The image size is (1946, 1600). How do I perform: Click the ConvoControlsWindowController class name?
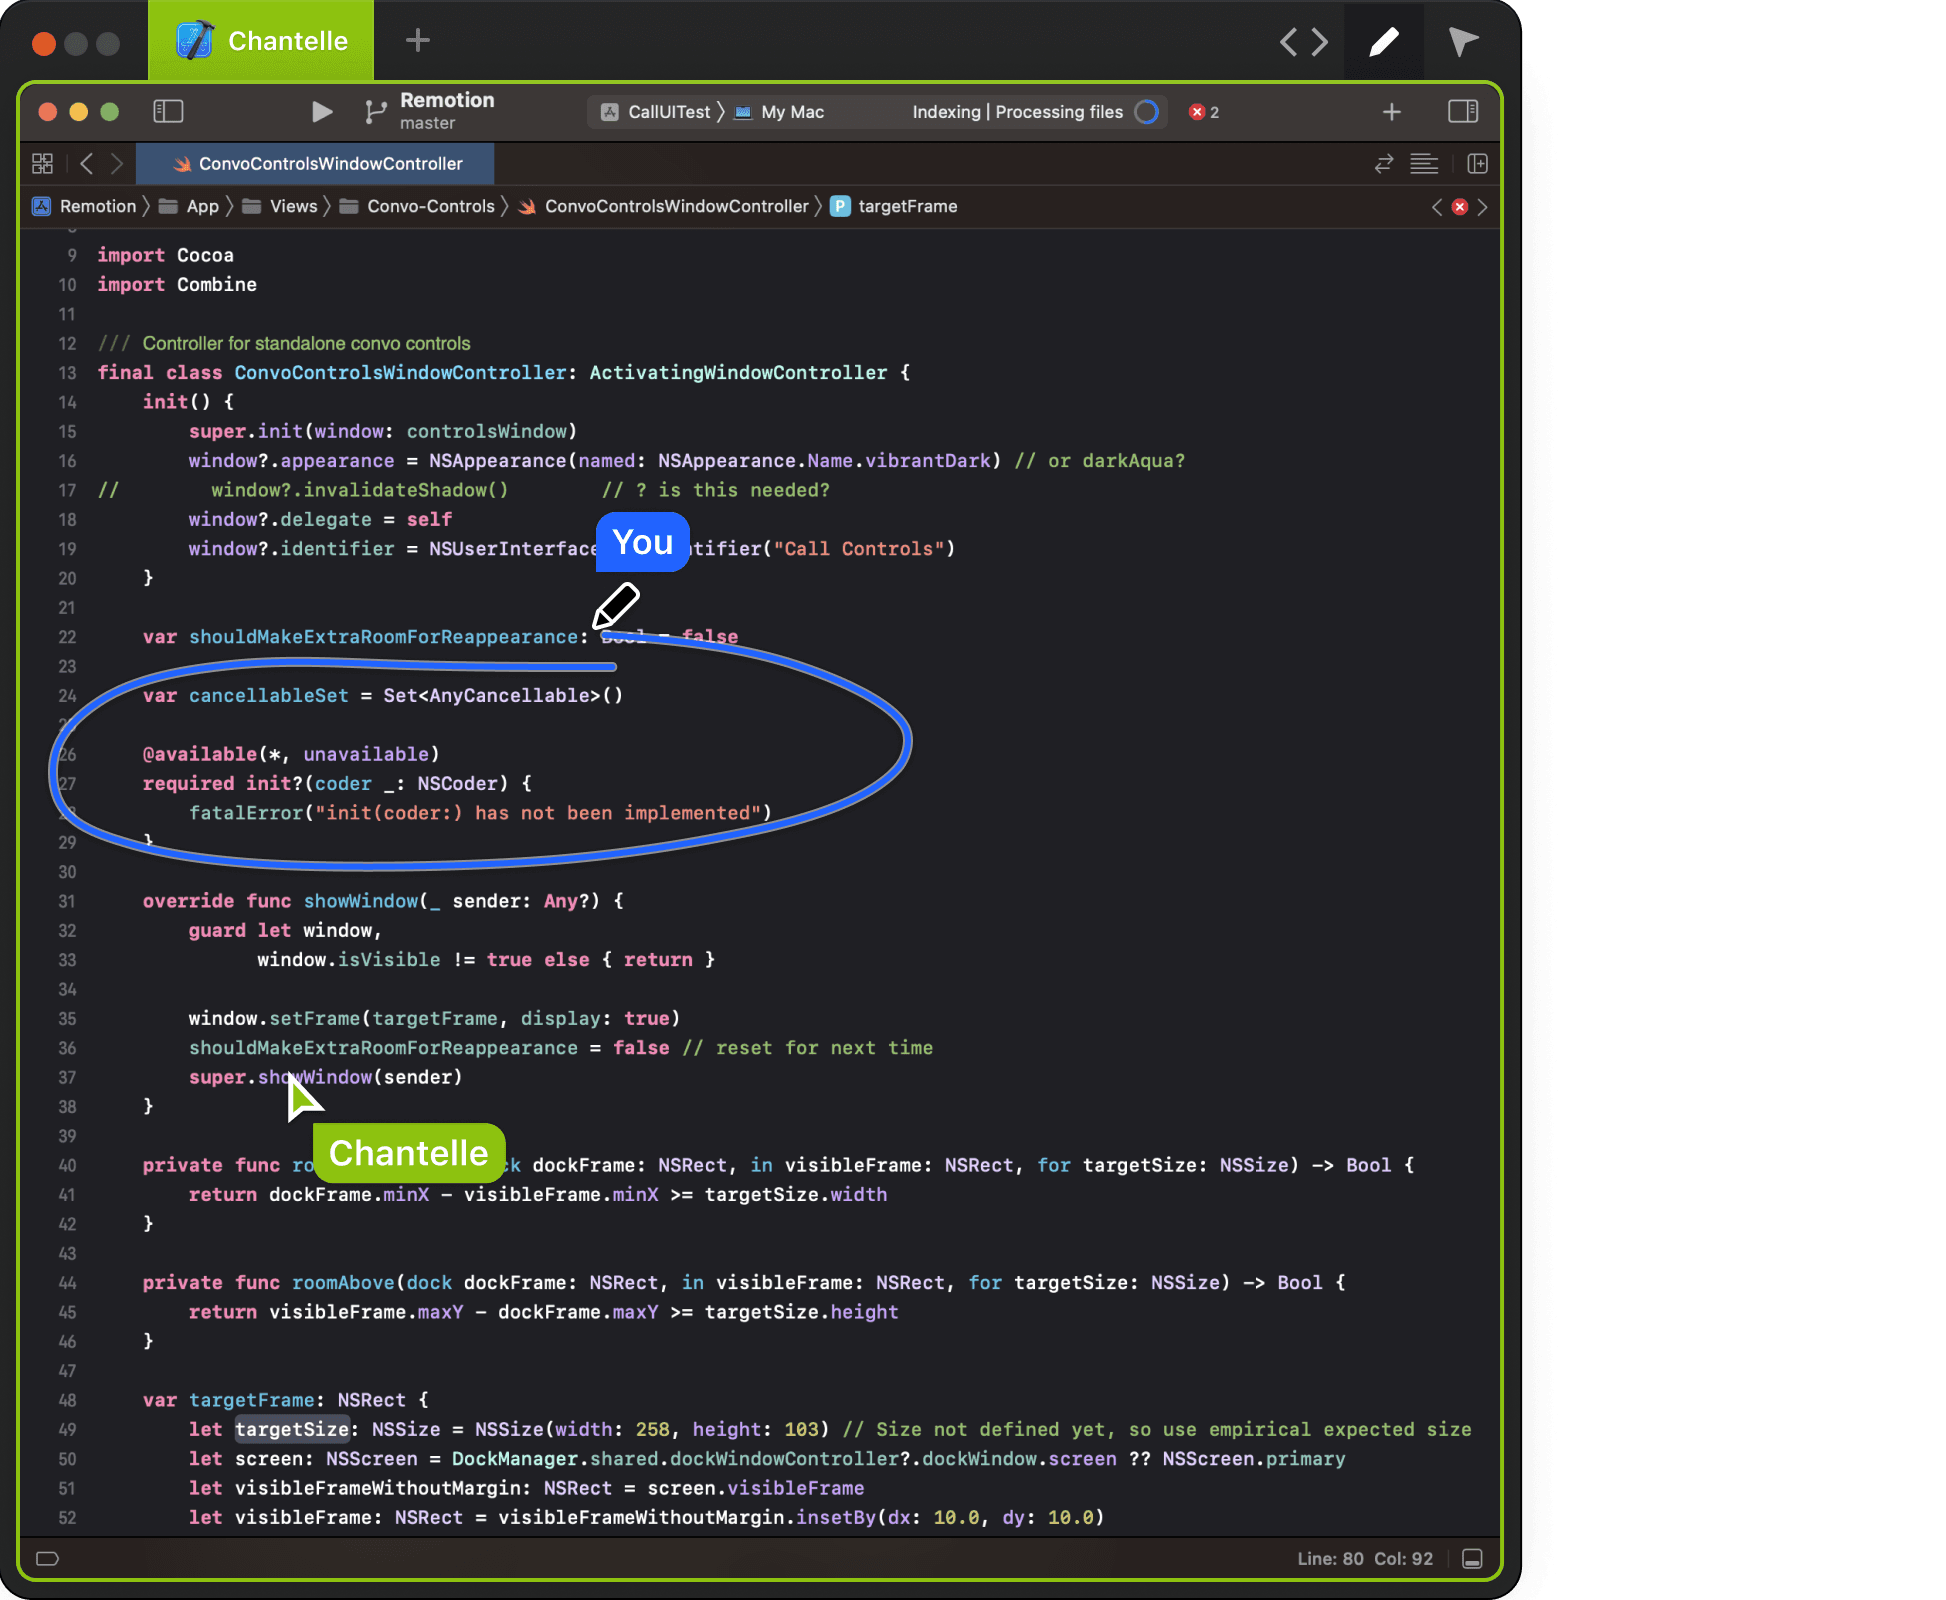400,373
